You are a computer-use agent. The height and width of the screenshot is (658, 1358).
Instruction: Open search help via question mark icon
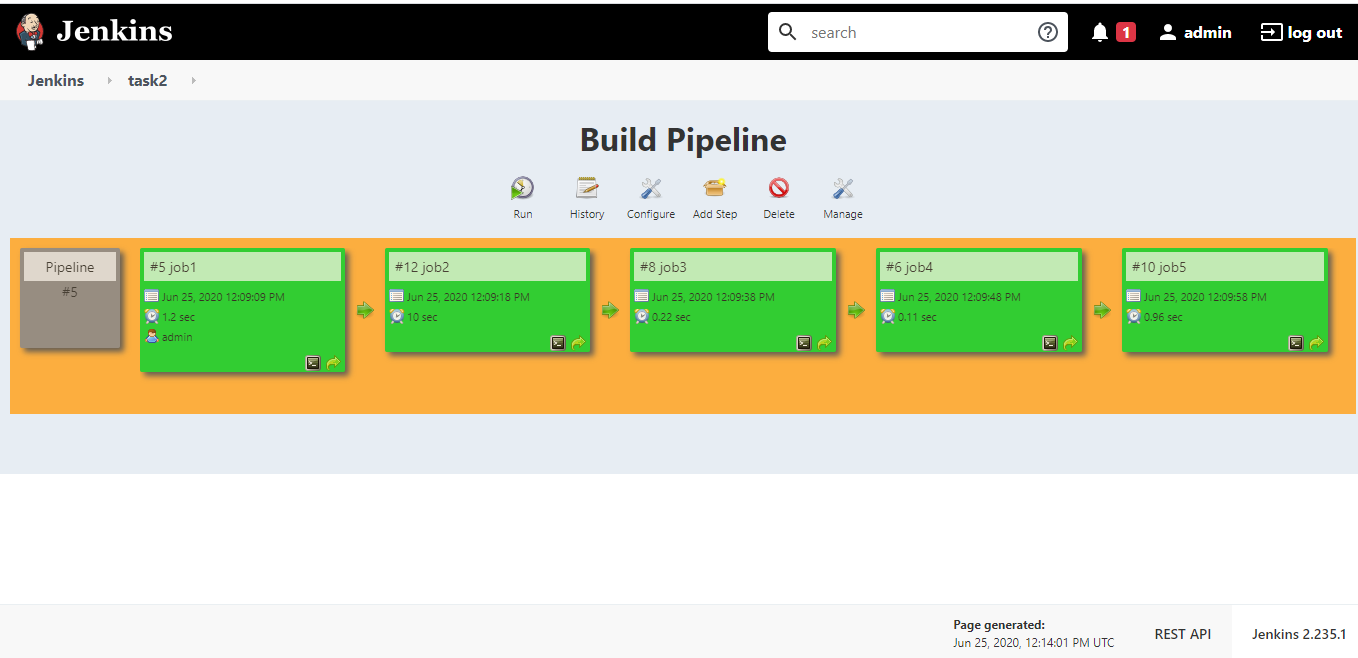1048,31
